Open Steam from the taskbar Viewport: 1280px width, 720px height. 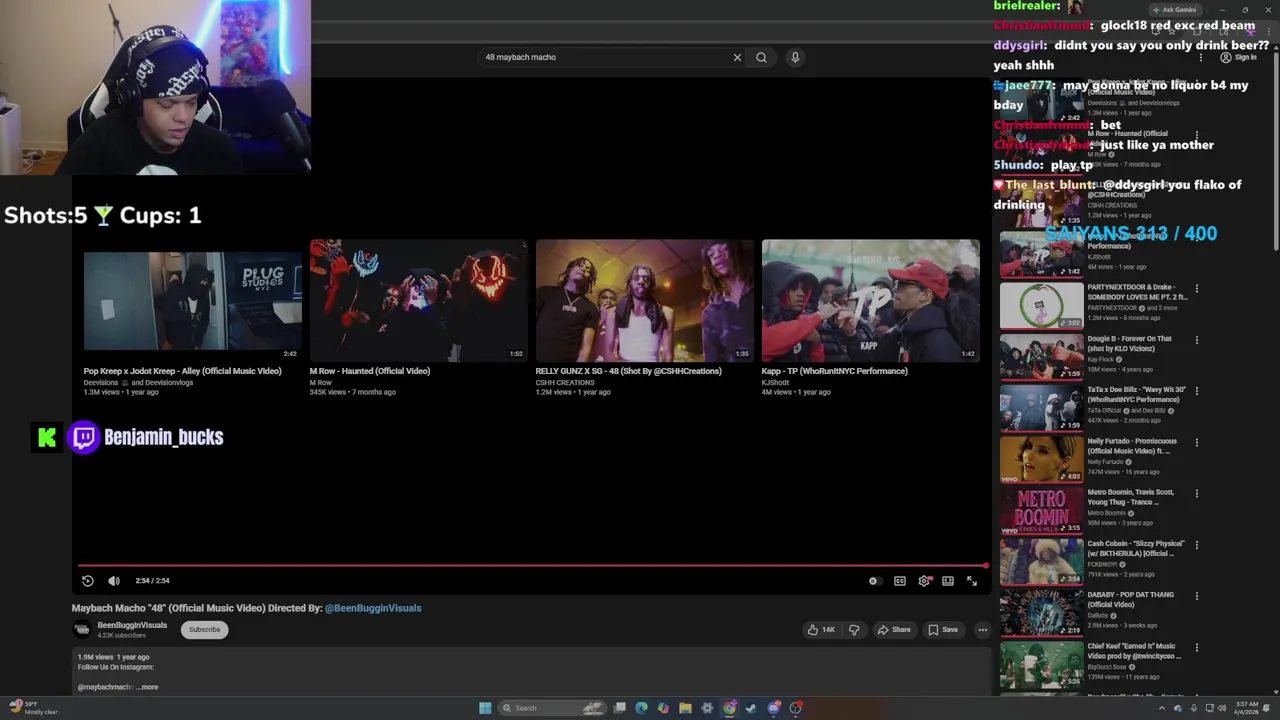tap(751, 708)
